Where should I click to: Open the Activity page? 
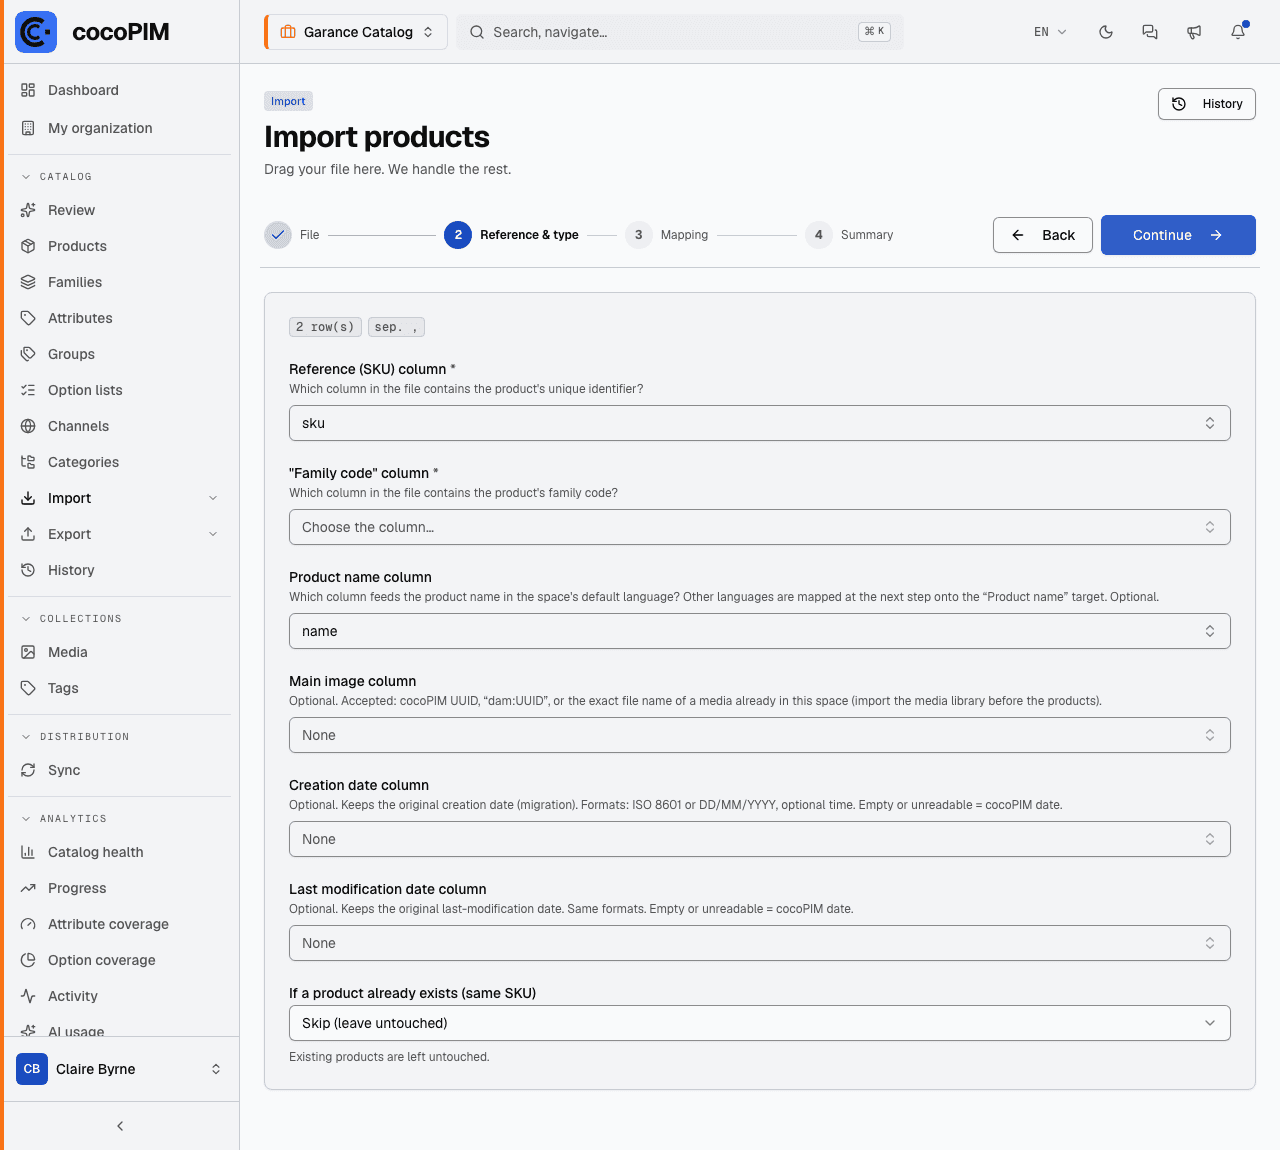pyautogui.click(x=120, y=996)
